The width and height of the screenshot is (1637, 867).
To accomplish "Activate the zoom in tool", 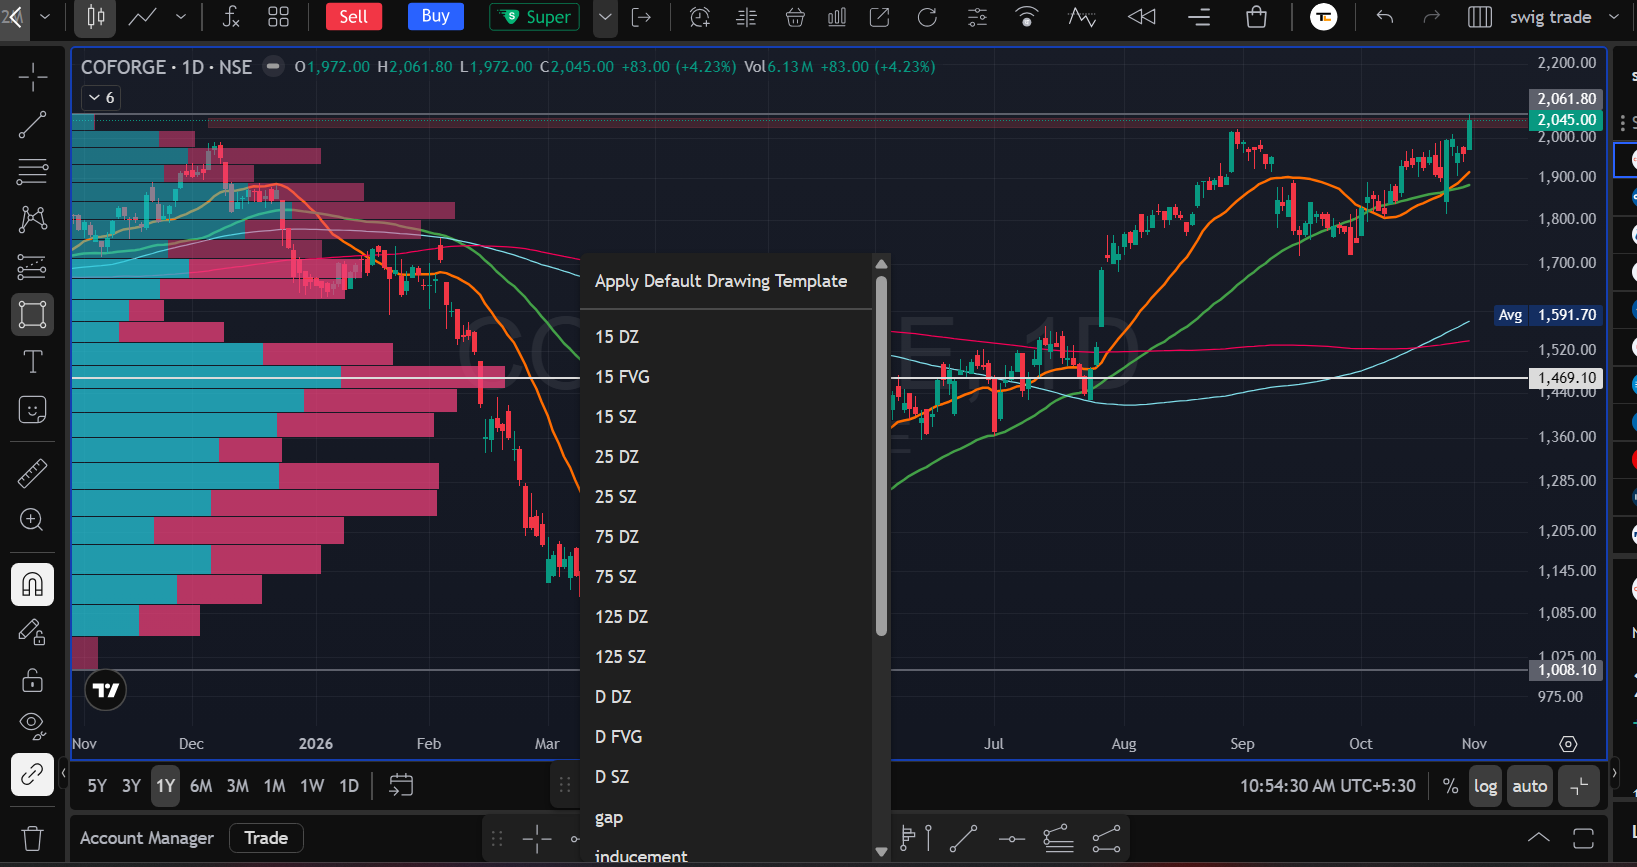I will [x=32, y=520].
